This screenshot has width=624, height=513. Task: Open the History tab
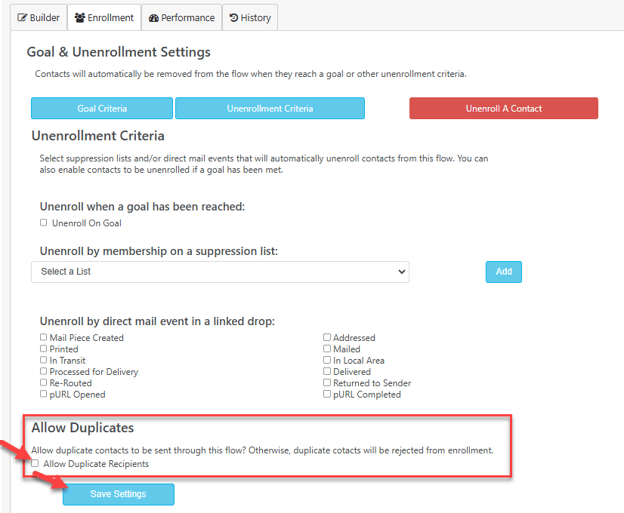[250, 18]
